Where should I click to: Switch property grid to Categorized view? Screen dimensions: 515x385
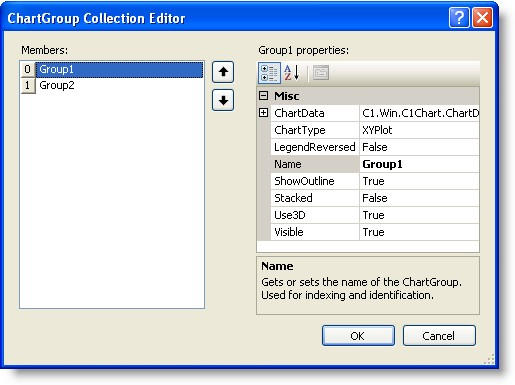click(269, 73)
